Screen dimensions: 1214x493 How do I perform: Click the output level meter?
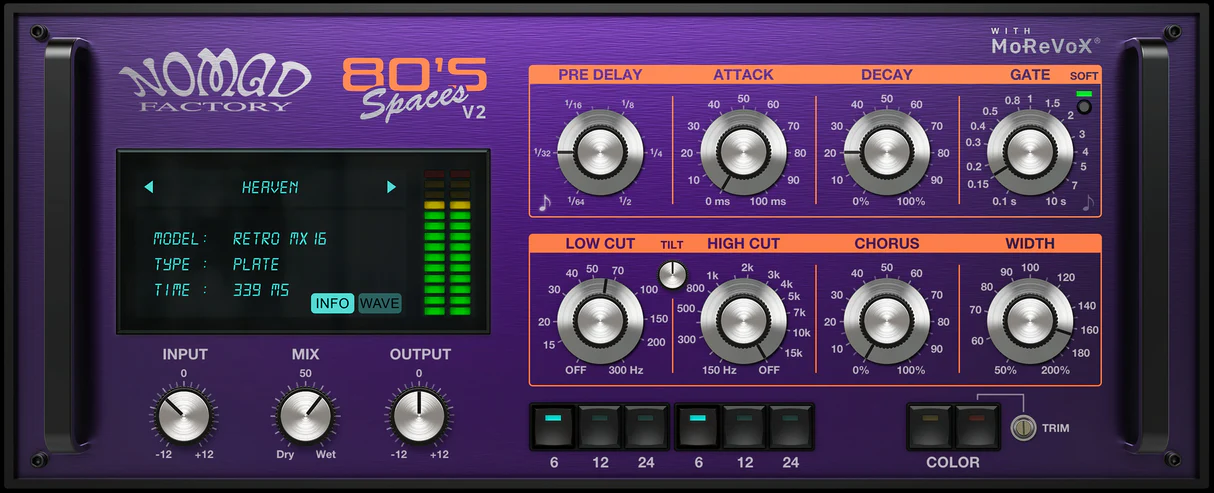click(x=447, y=242)
